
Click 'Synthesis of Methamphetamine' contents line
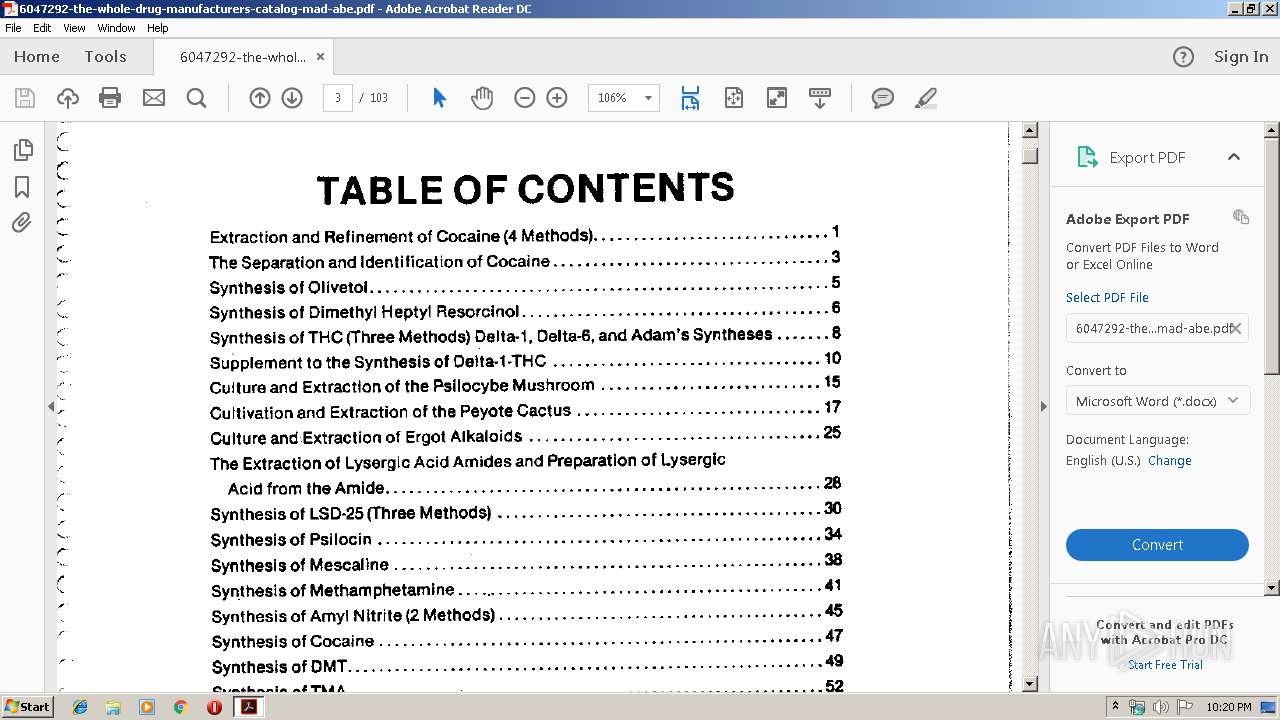pyautogui.click(x=526, y=589)
